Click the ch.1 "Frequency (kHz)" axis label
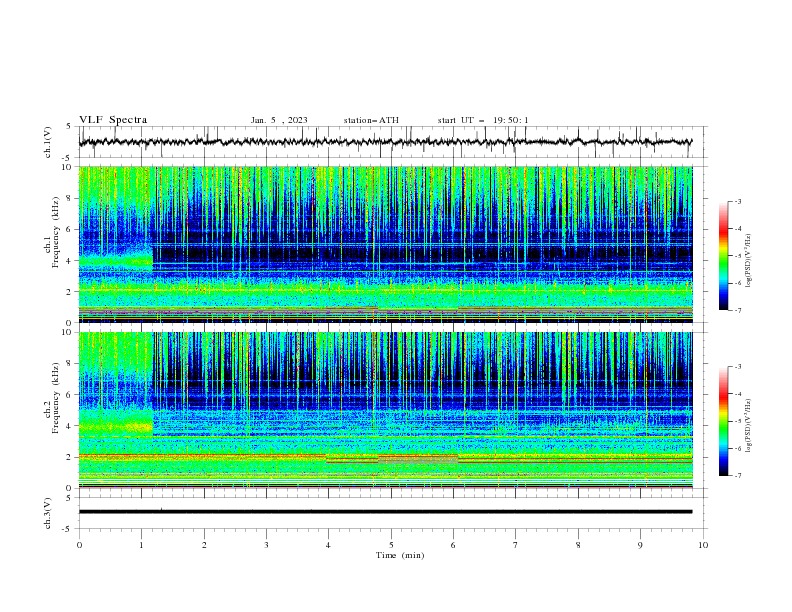The width and height of the screenshot is (792, 612). click(x=56, y=233)
